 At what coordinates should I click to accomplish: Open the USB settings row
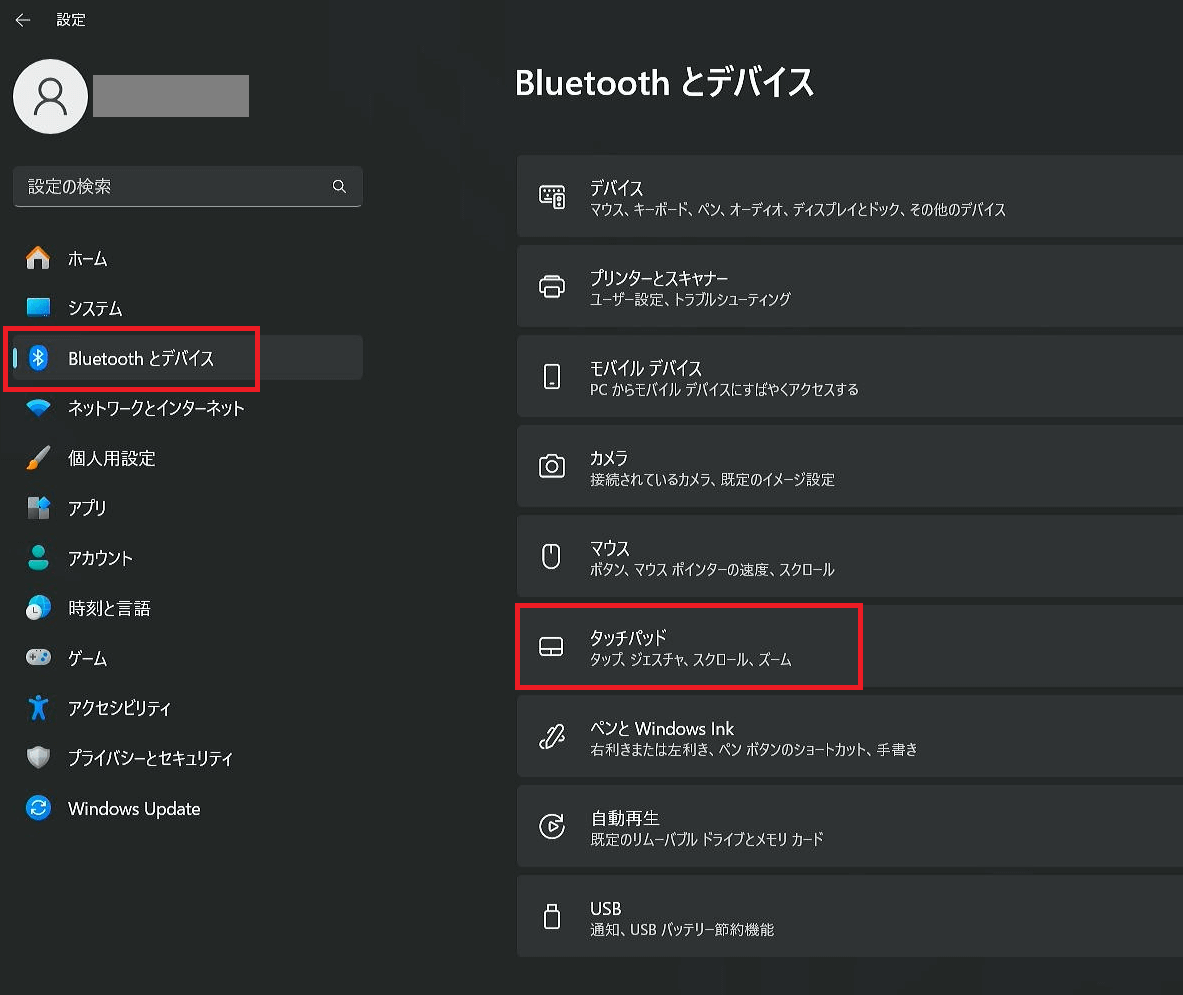[x=848, y=917]
